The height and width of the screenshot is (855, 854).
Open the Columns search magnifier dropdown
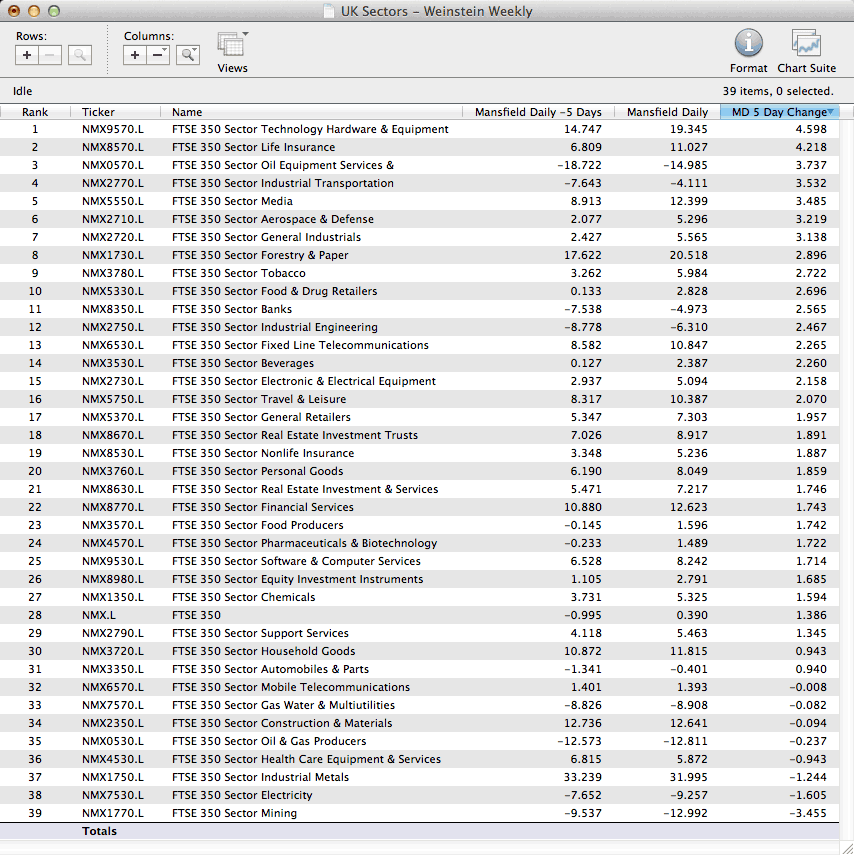[x=188, y=56]
